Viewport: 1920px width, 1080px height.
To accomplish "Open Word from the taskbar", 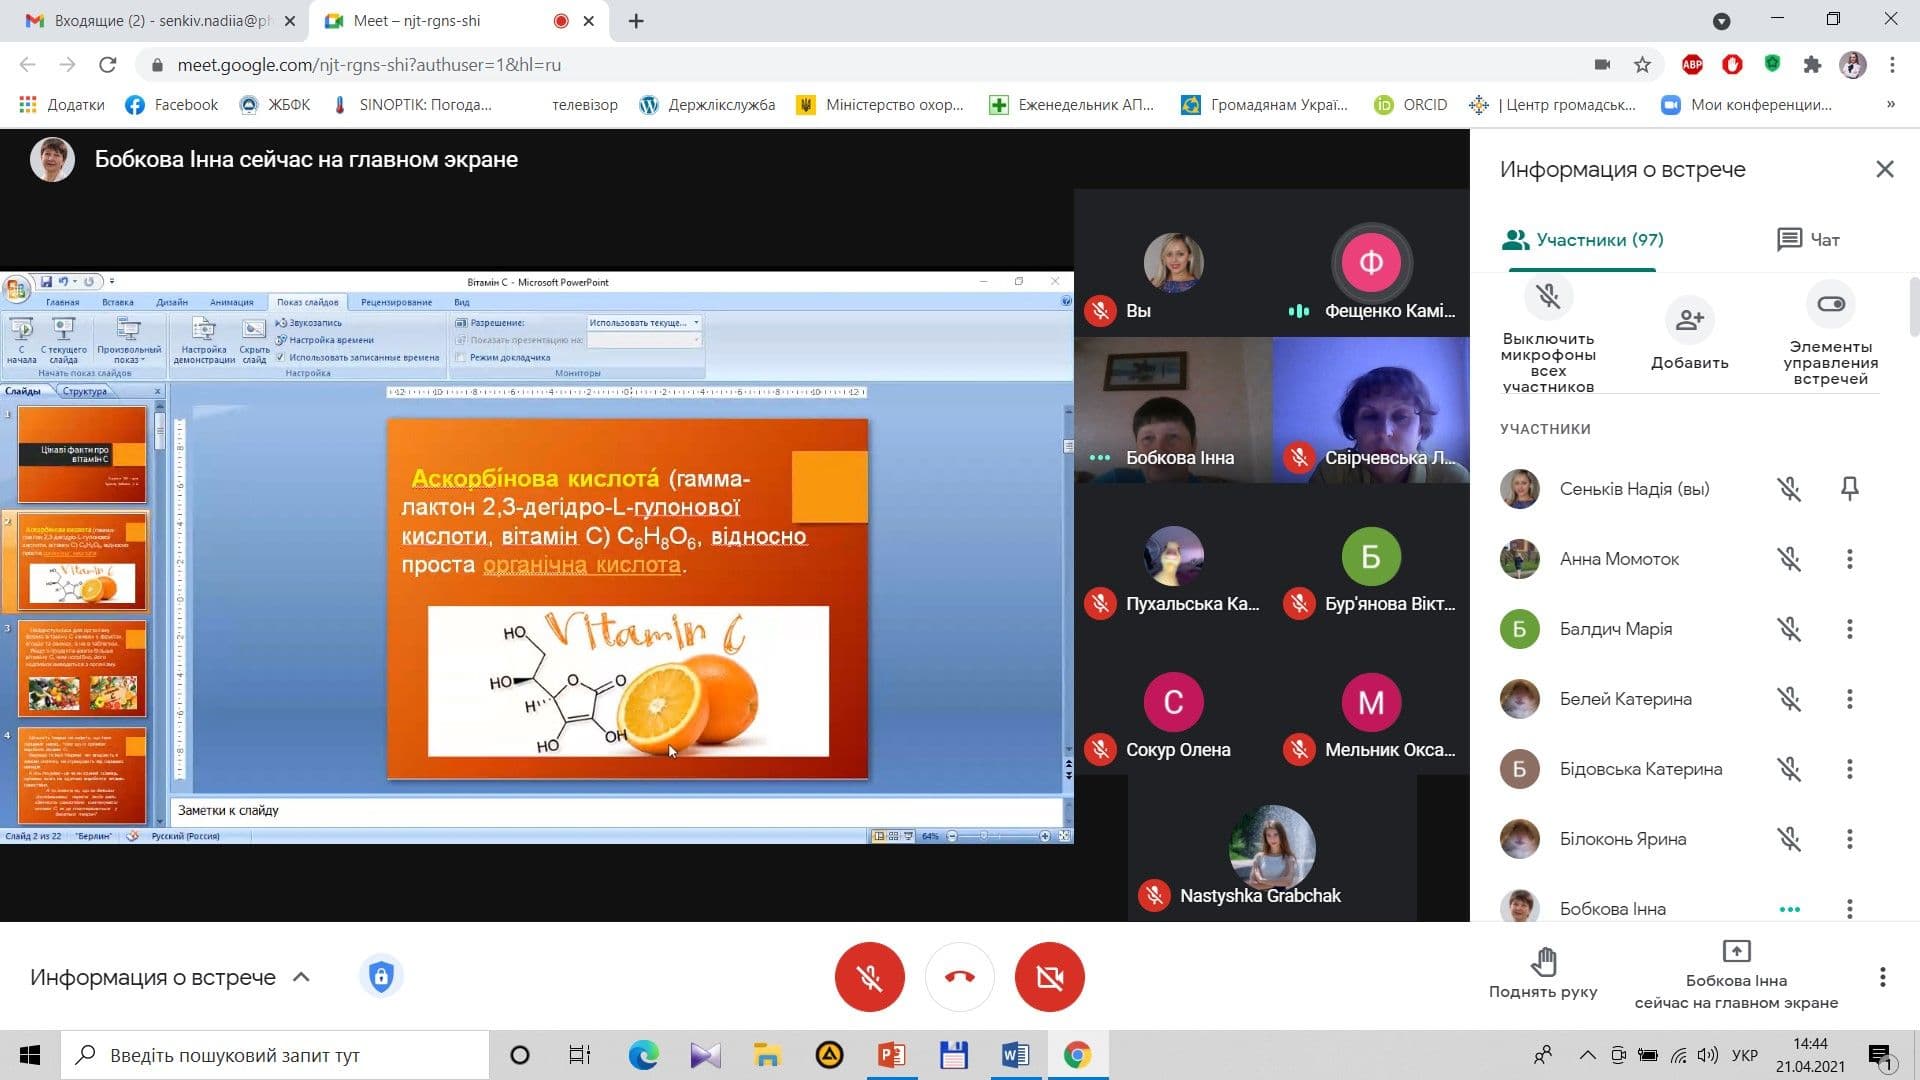I will (1015, 1055).
